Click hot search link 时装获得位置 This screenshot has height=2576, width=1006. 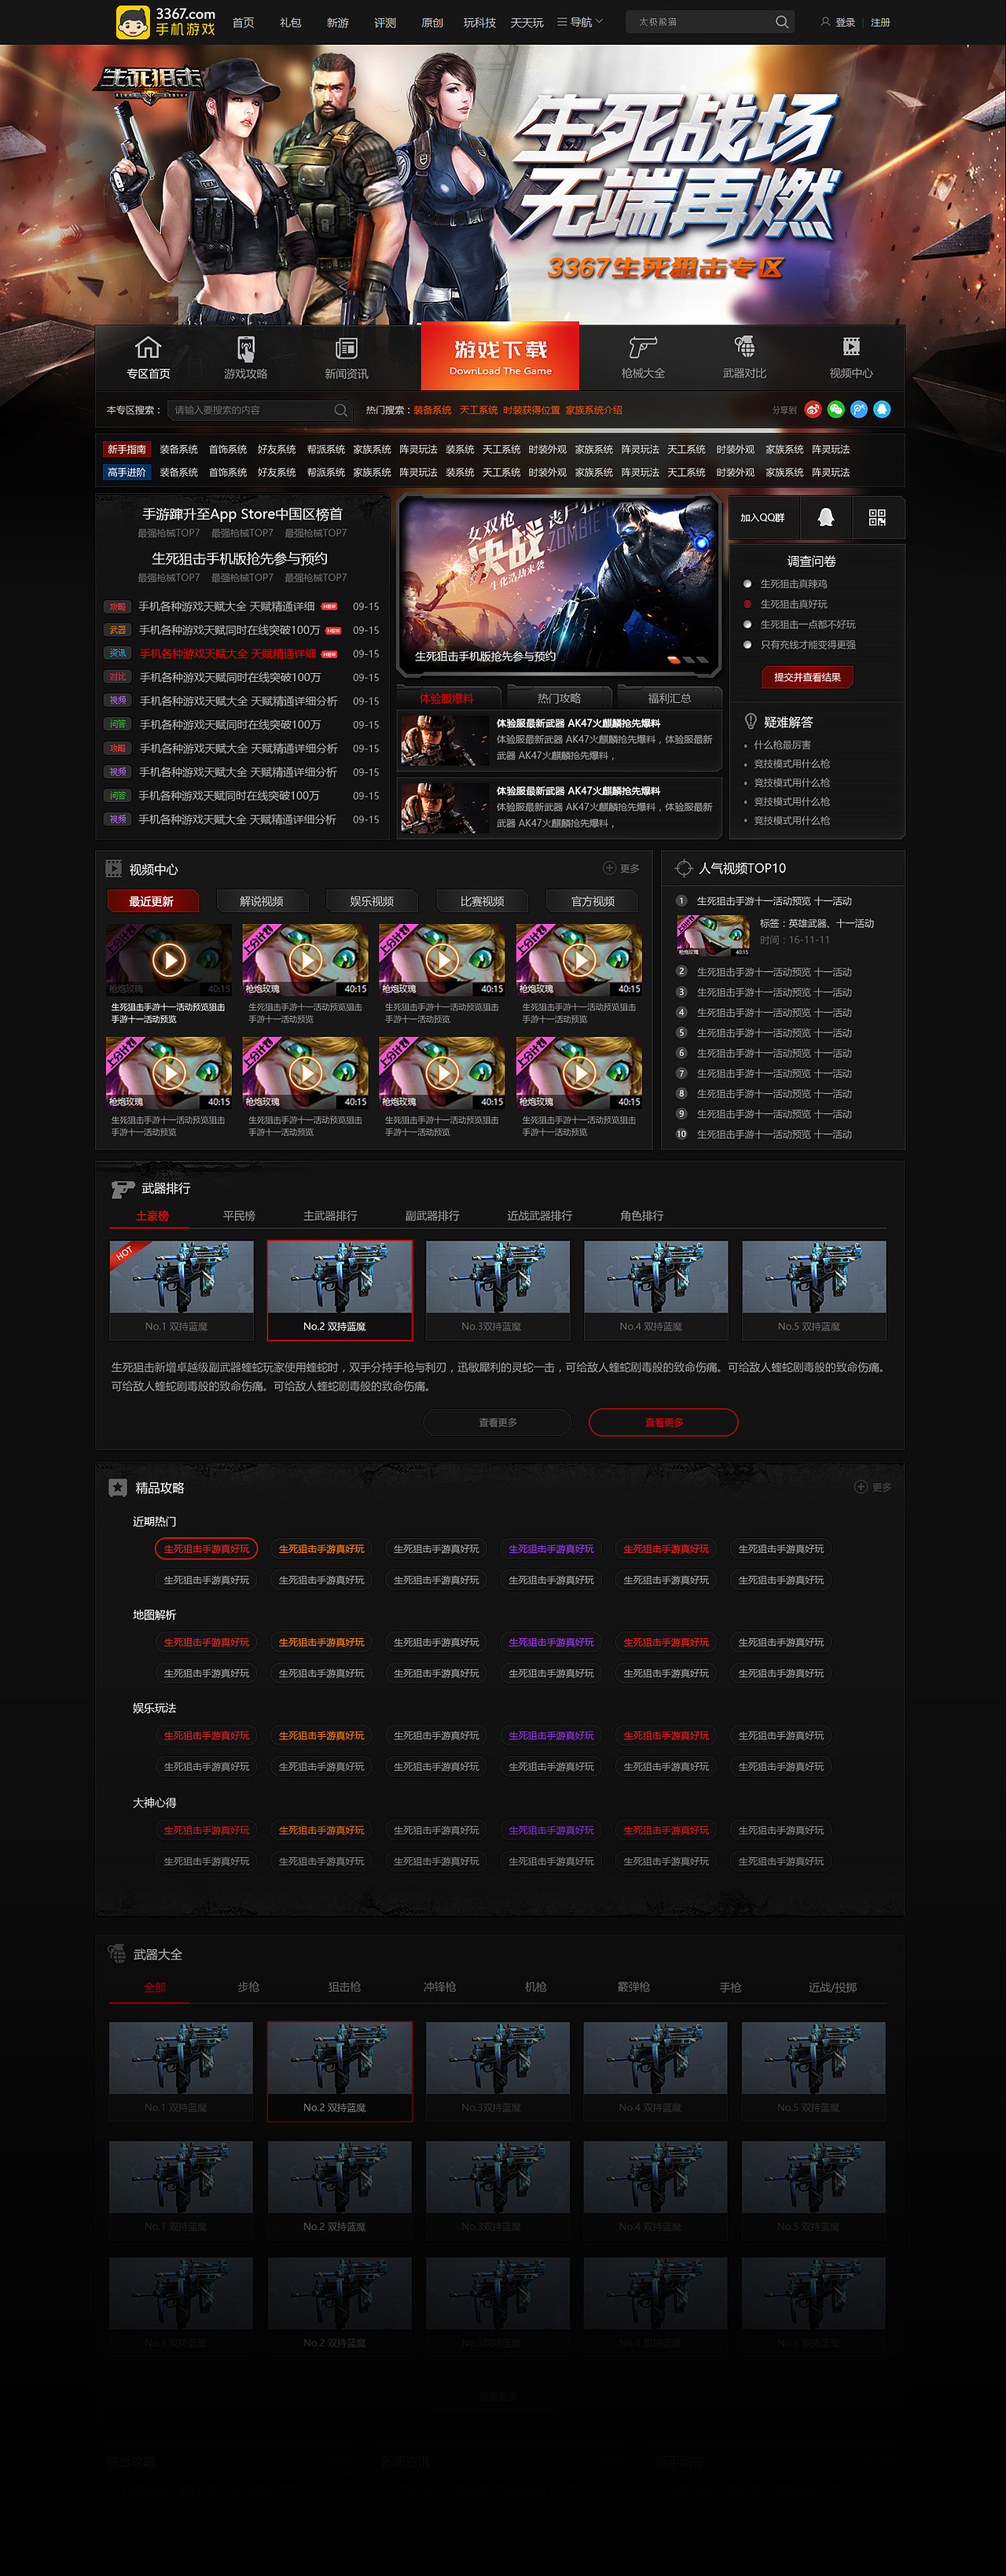point(531,410)
